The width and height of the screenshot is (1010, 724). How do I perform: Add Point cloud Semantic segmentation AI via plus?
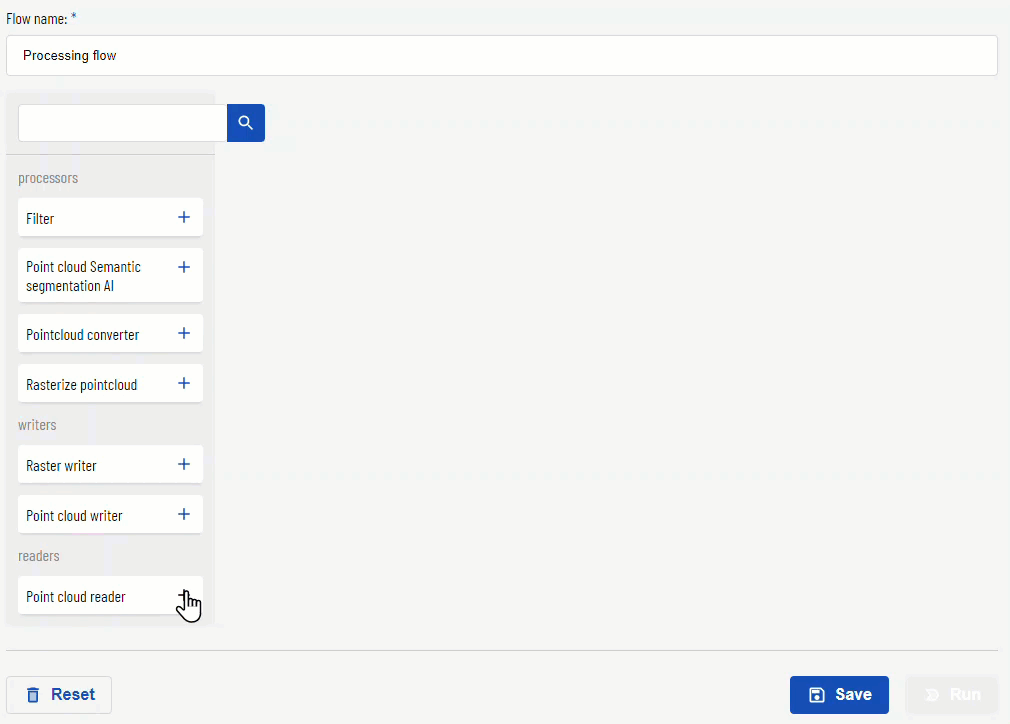184,267
